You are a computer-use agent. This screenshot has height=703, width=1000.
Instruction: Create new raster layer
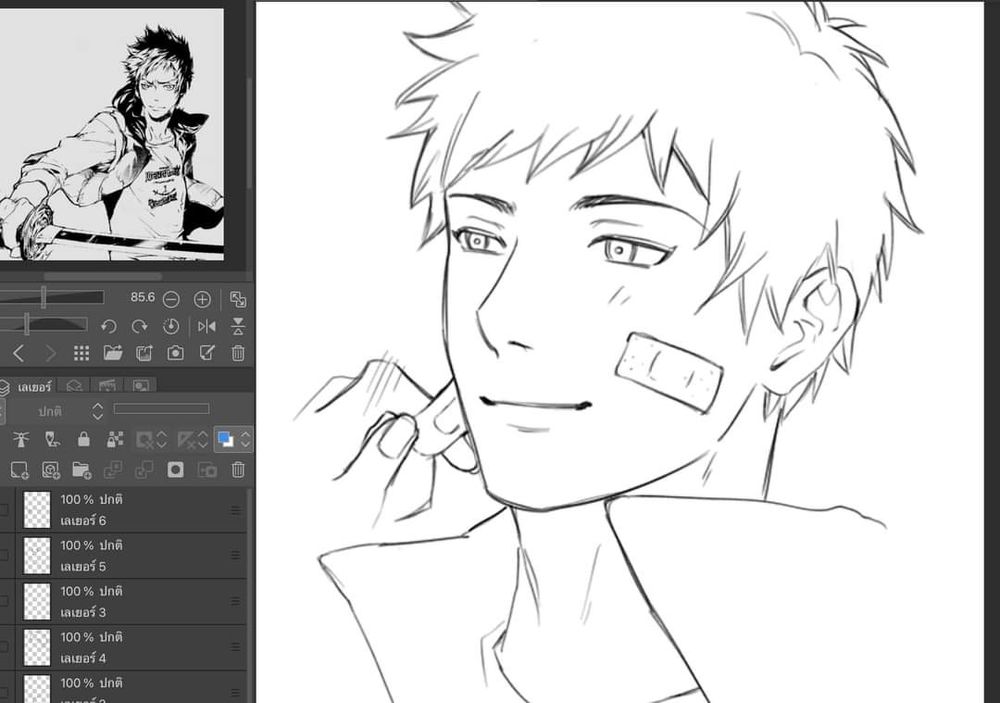[20, 470]
